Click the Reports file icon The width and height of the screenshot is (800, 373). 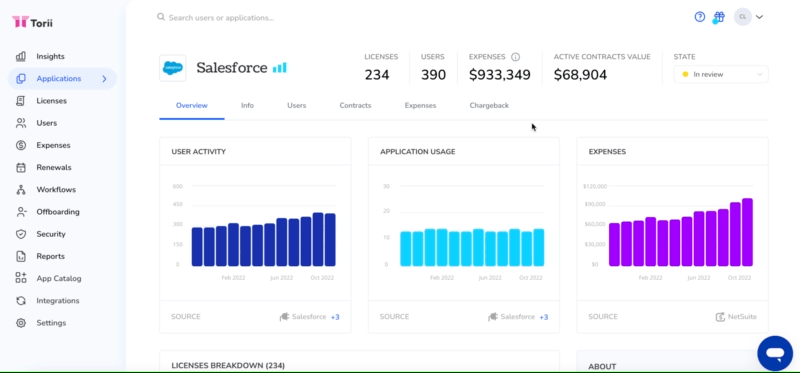click(20, 256)
